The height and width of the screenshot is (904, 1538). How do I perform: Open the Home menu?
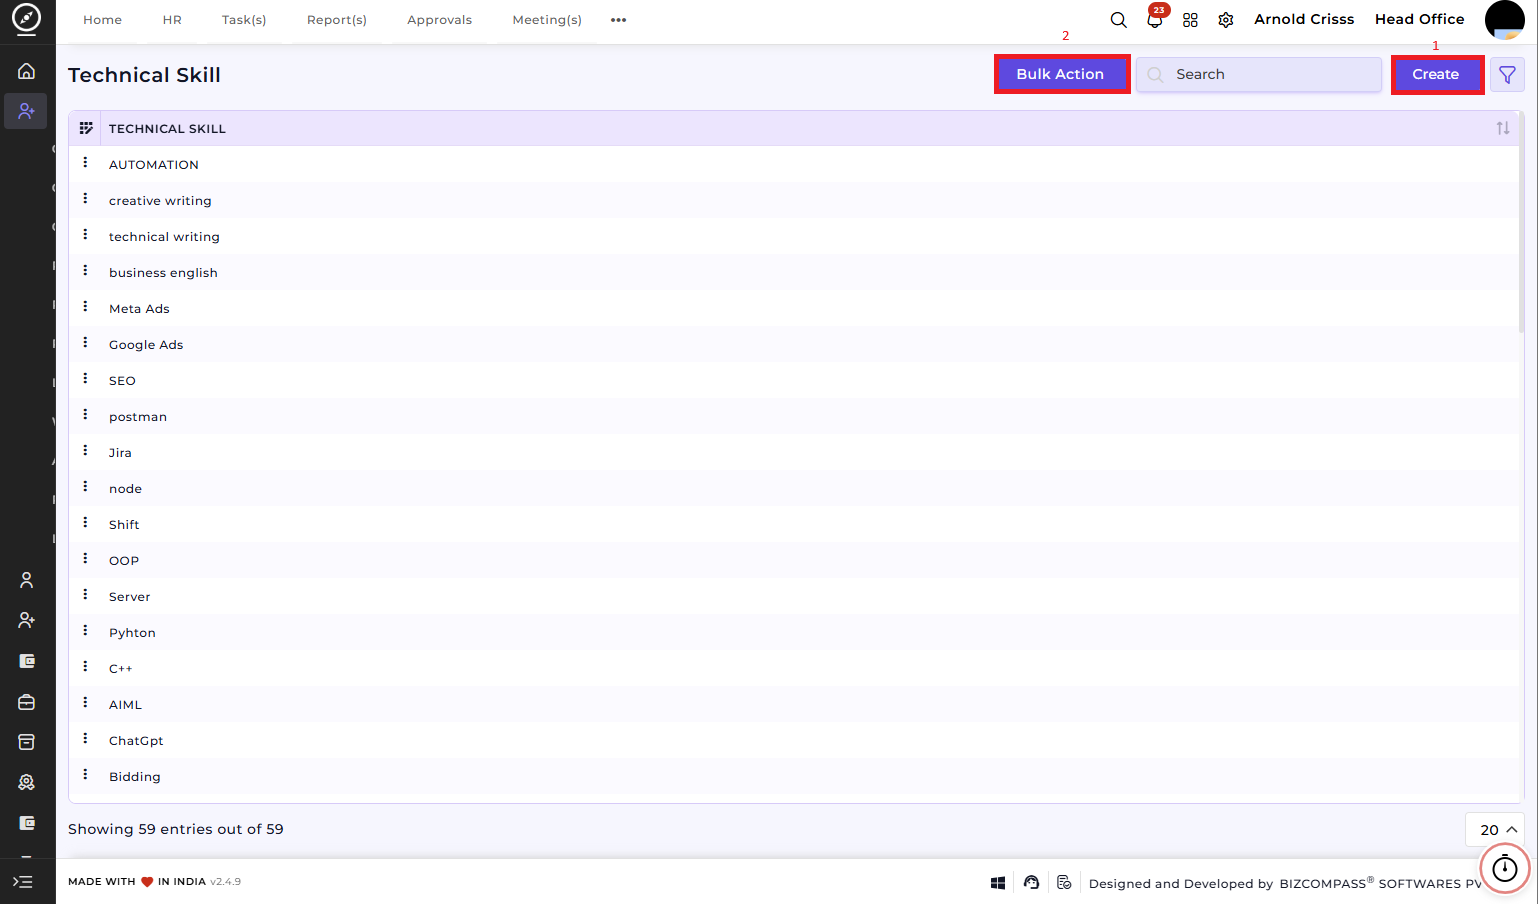click(102, 20)
